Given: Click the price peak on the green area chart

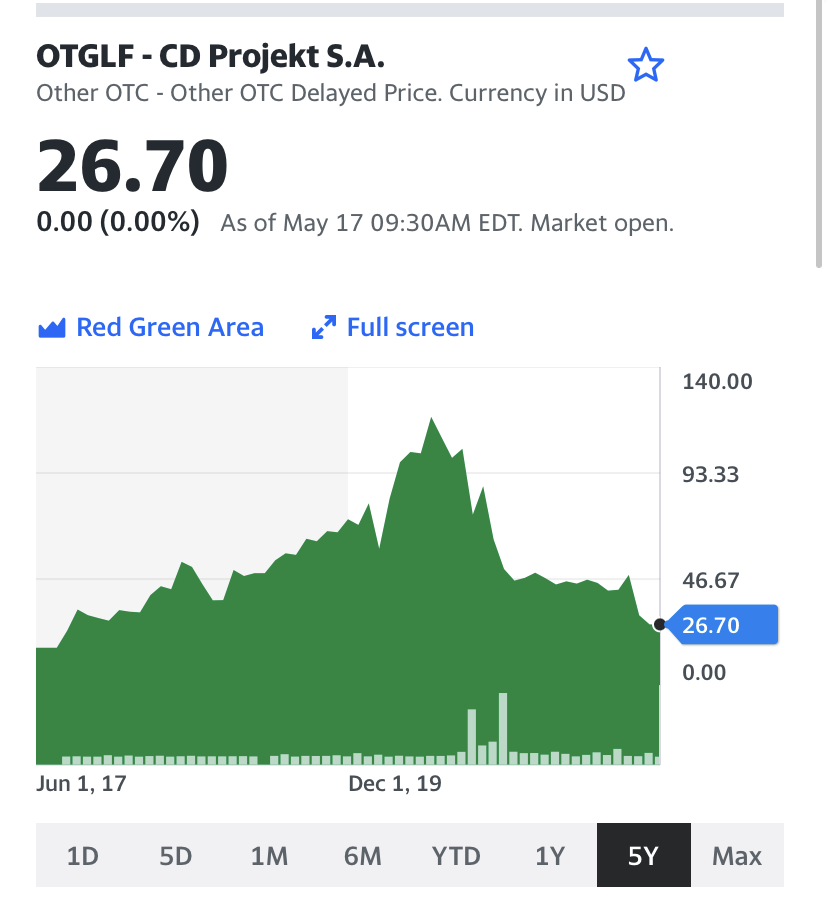Looking at the screenshot, I should [x=432, y=420].
